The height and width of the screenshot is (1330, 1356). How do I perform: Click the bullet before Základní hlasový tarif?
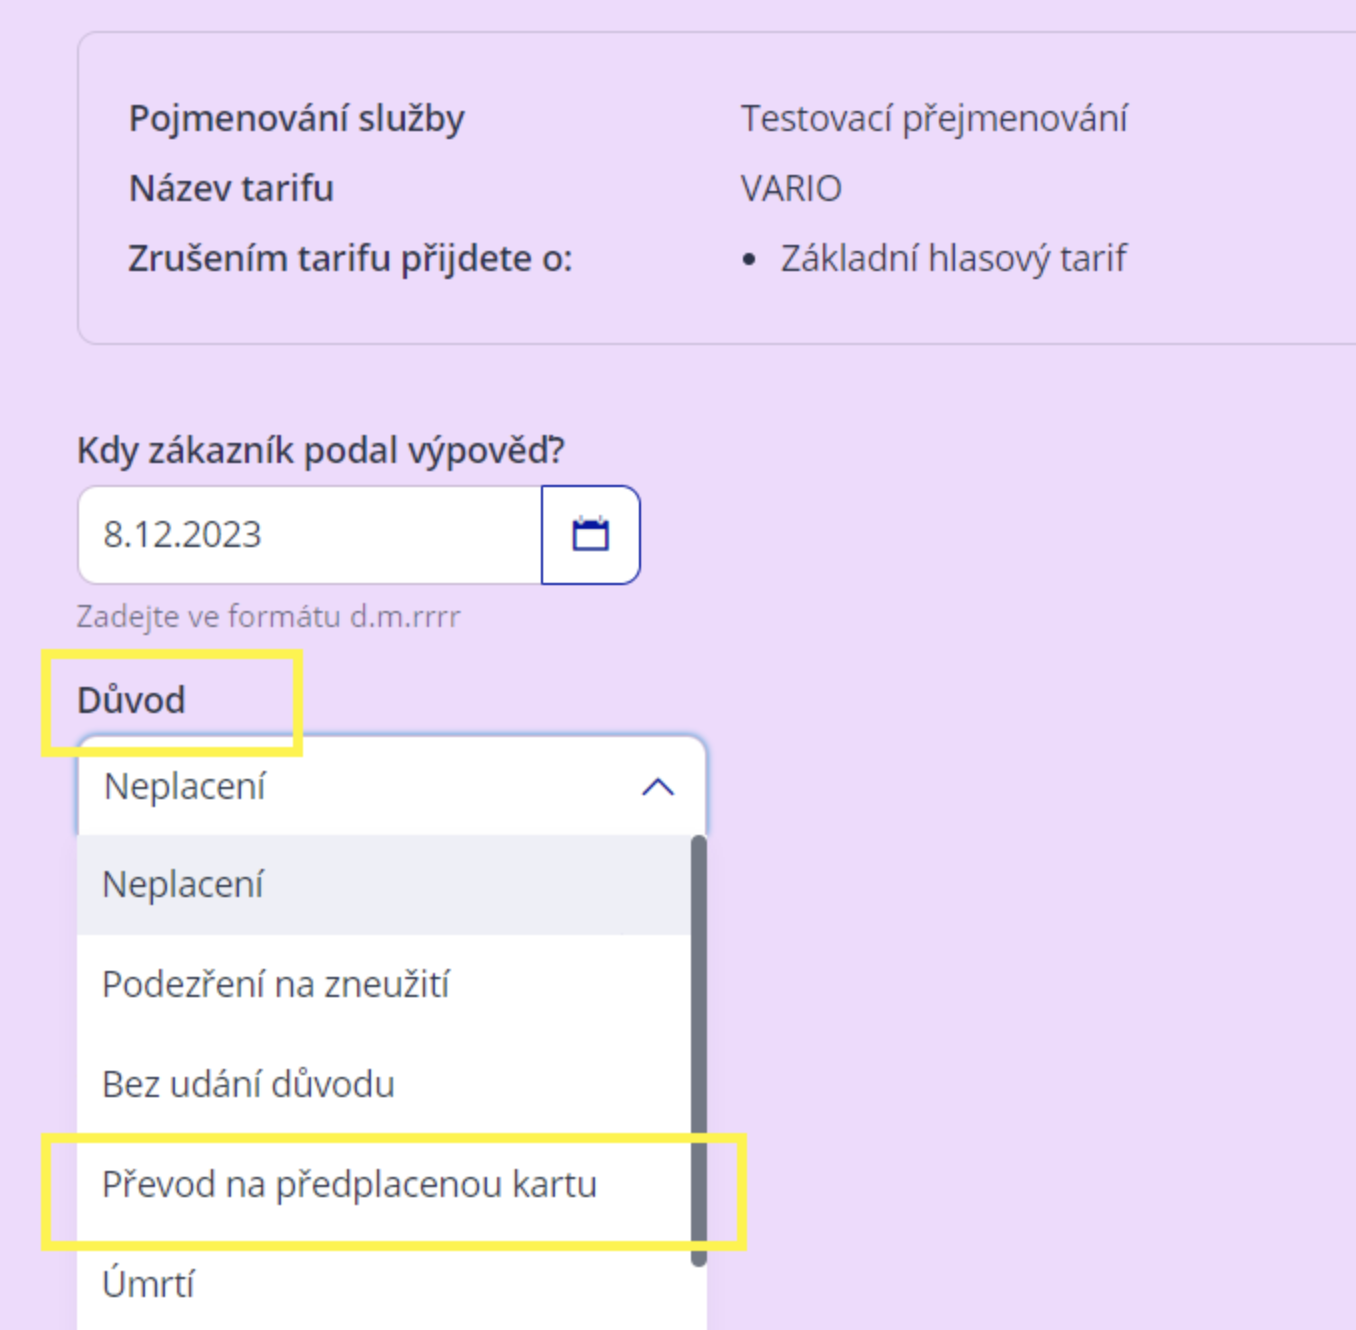tap(750, 260)
